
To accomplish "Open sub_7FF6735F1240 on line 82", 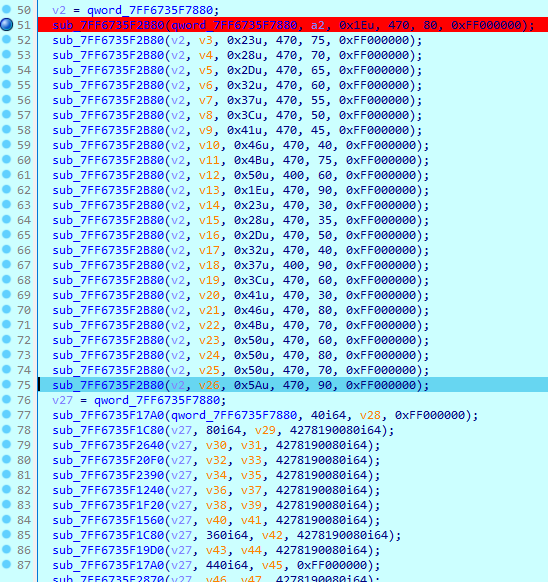I will click(108, 490).
